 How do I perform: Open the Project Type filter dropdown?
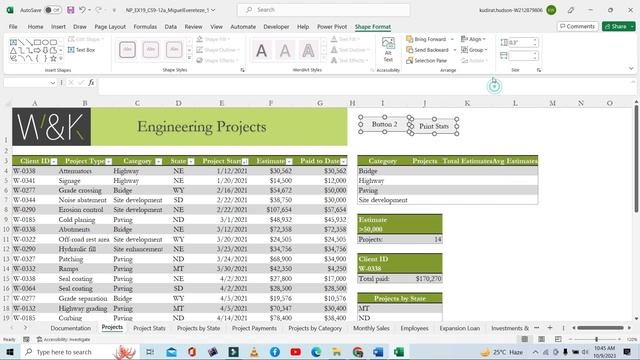(109, 162)
